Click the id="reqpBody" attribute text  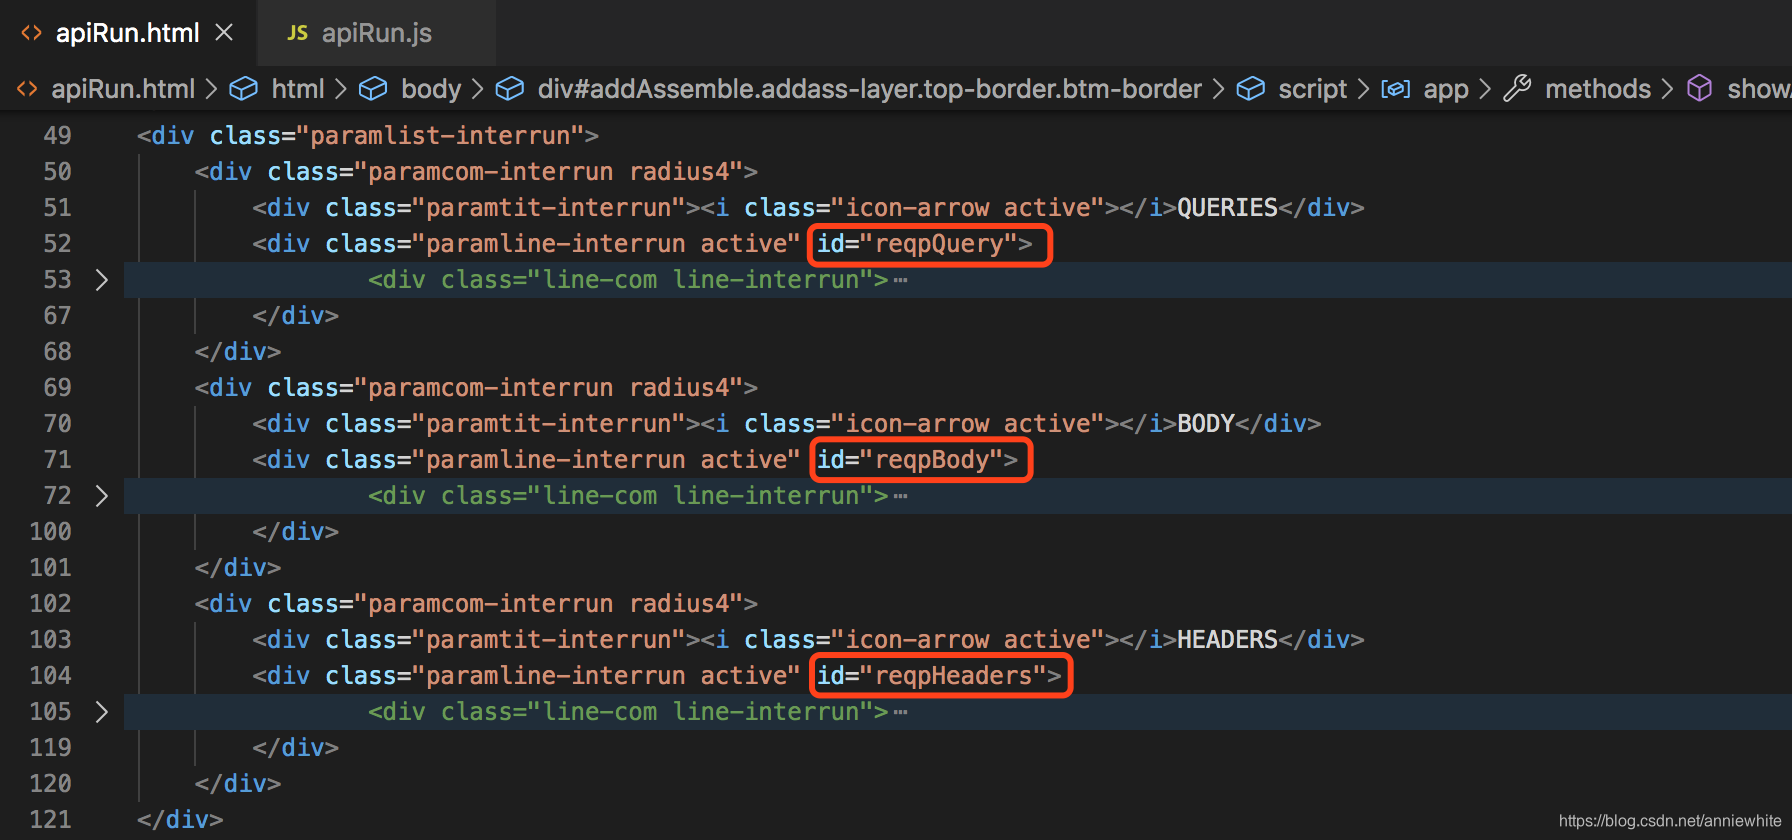(x=910, y=460)
